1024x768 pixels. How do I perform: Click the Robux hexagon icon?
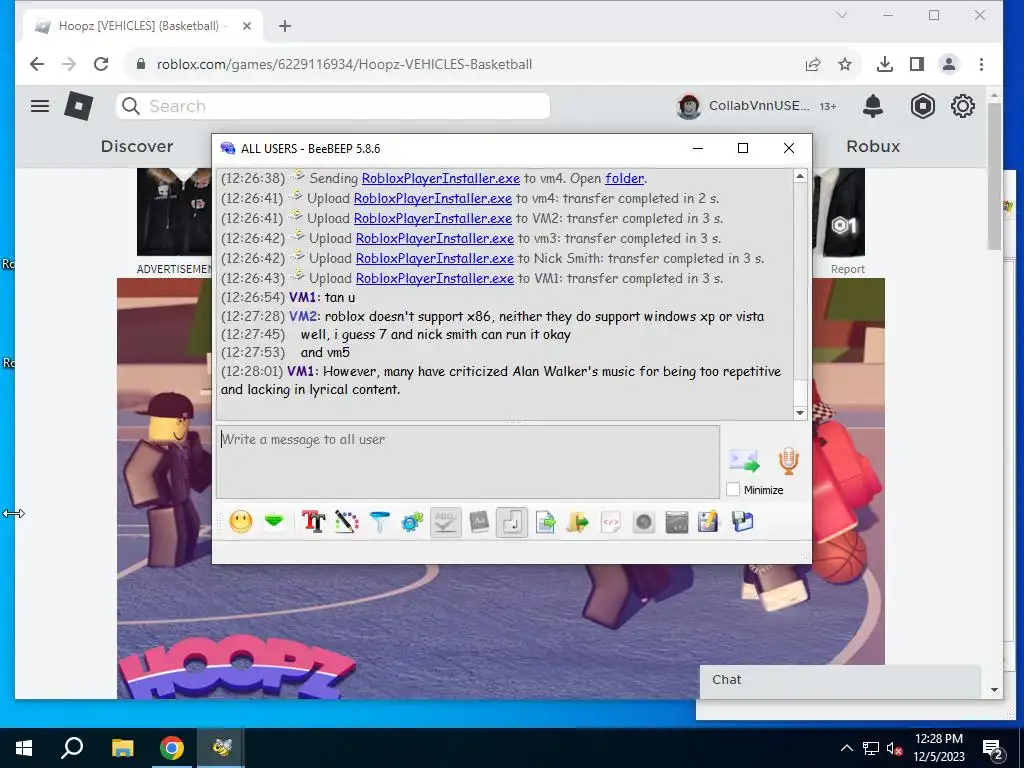click(x=923, y=106)
